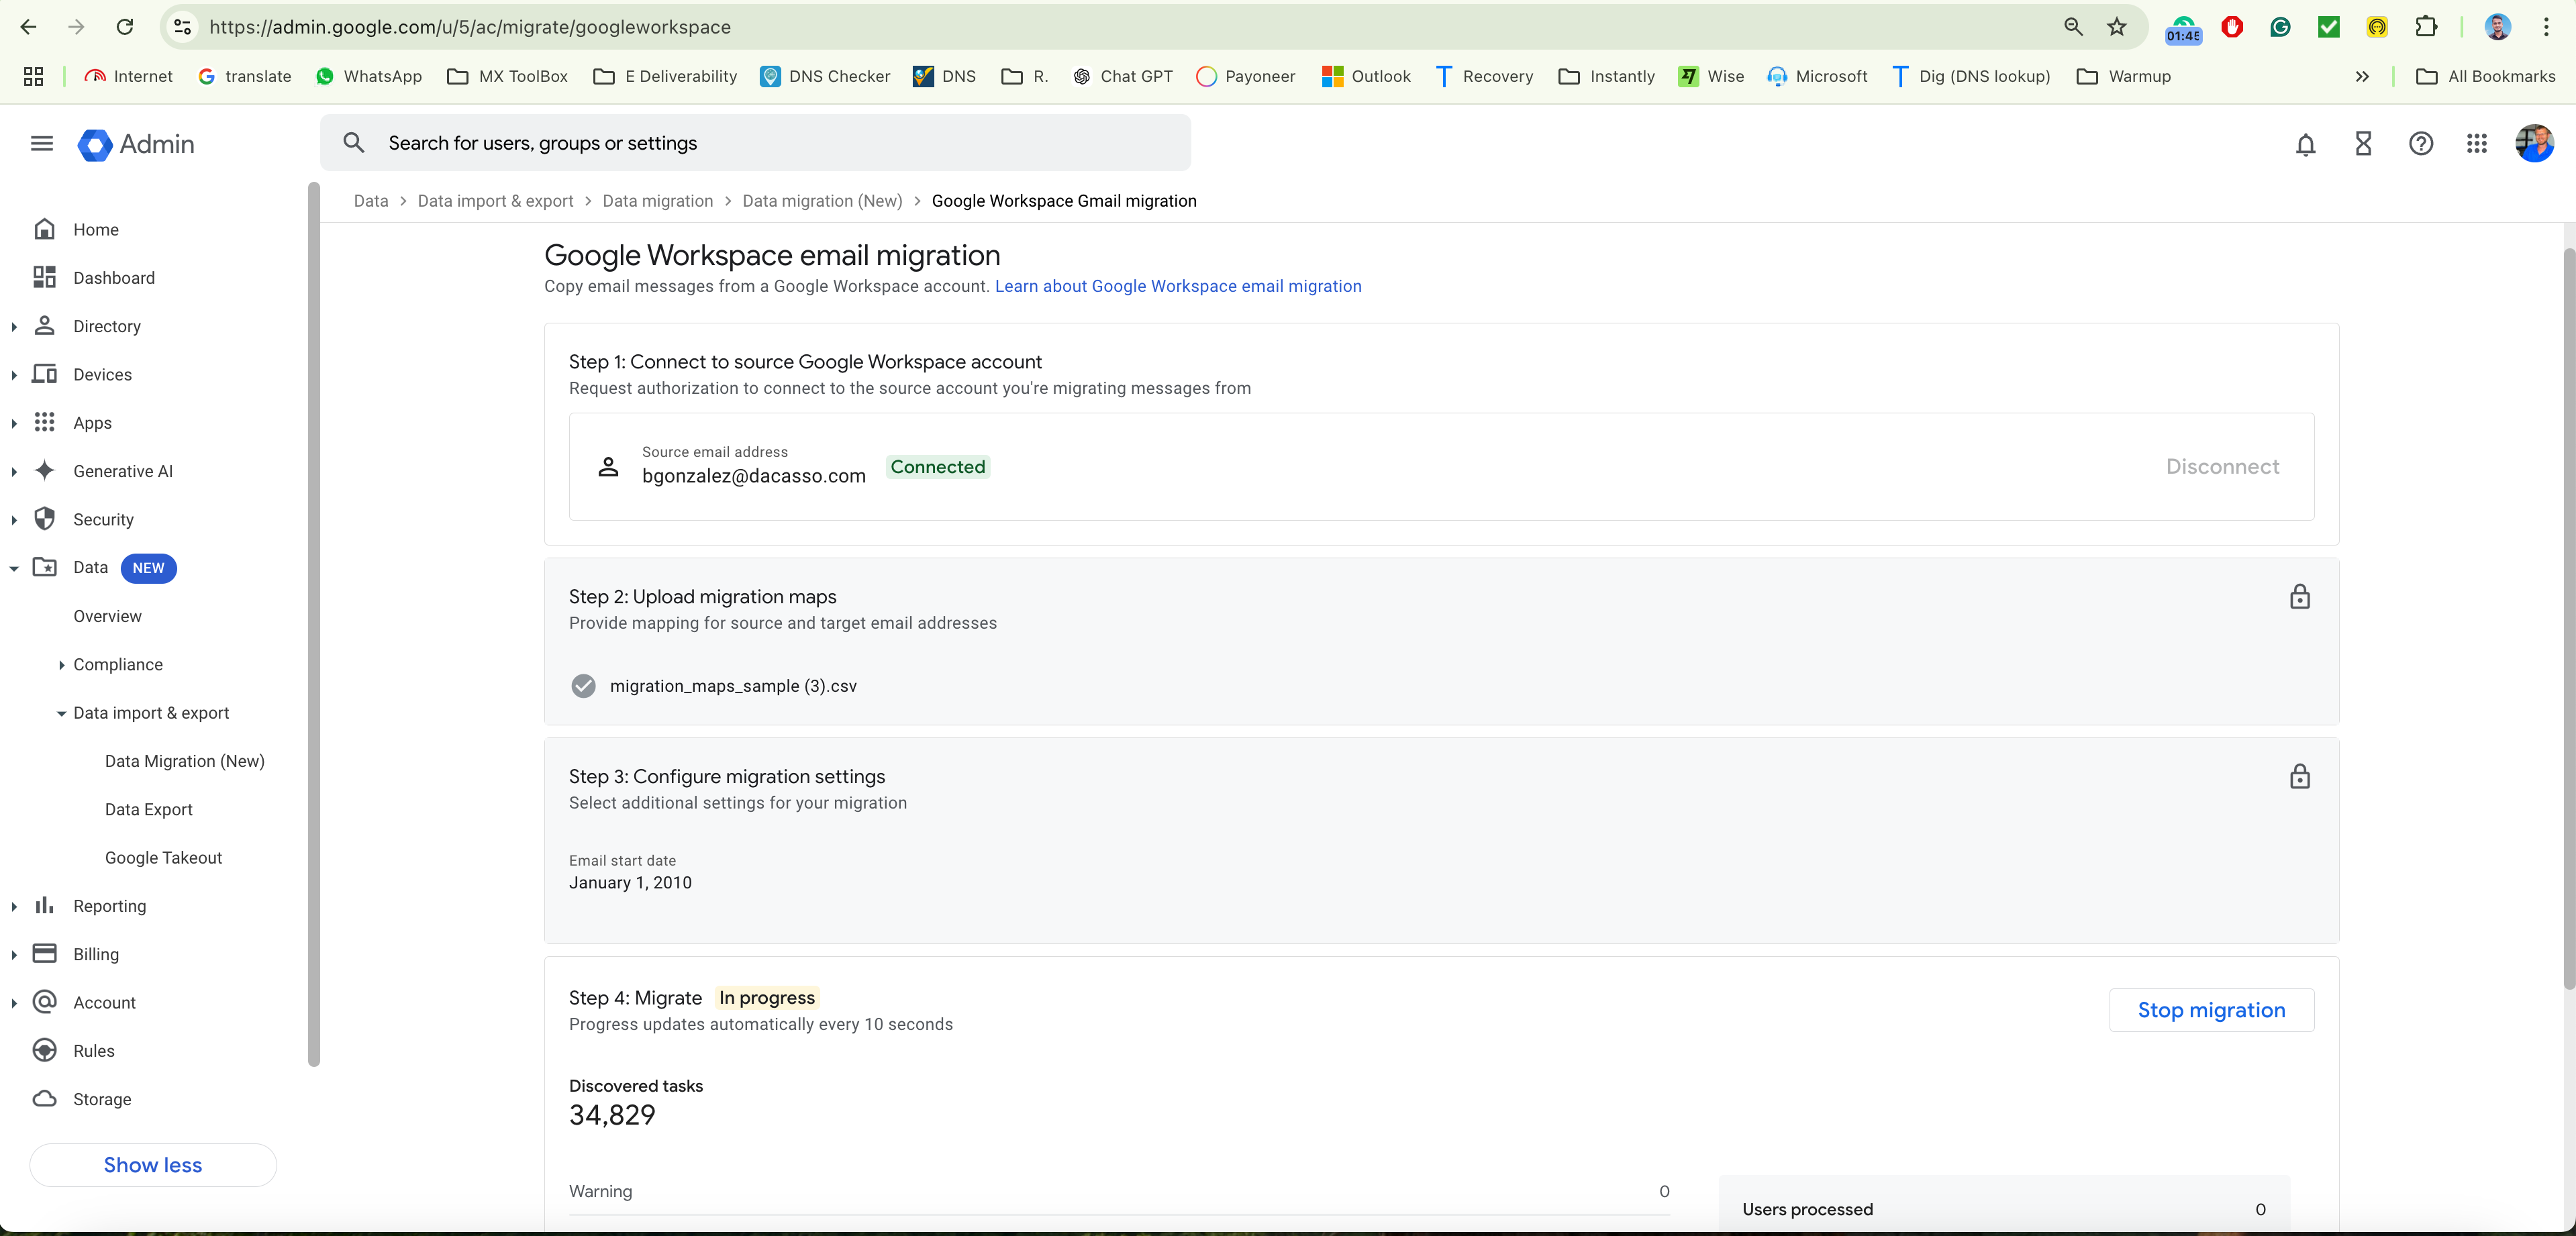Open All Bookmarks folder
2576x1236 pixels.
tap(2486, 76)
